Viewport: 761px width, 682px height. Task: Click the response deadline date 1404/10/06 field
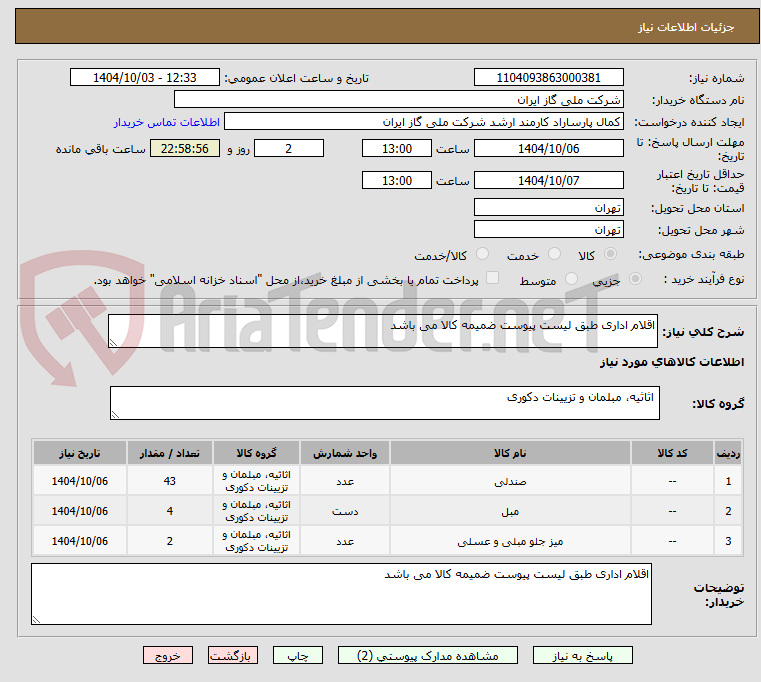548,149
